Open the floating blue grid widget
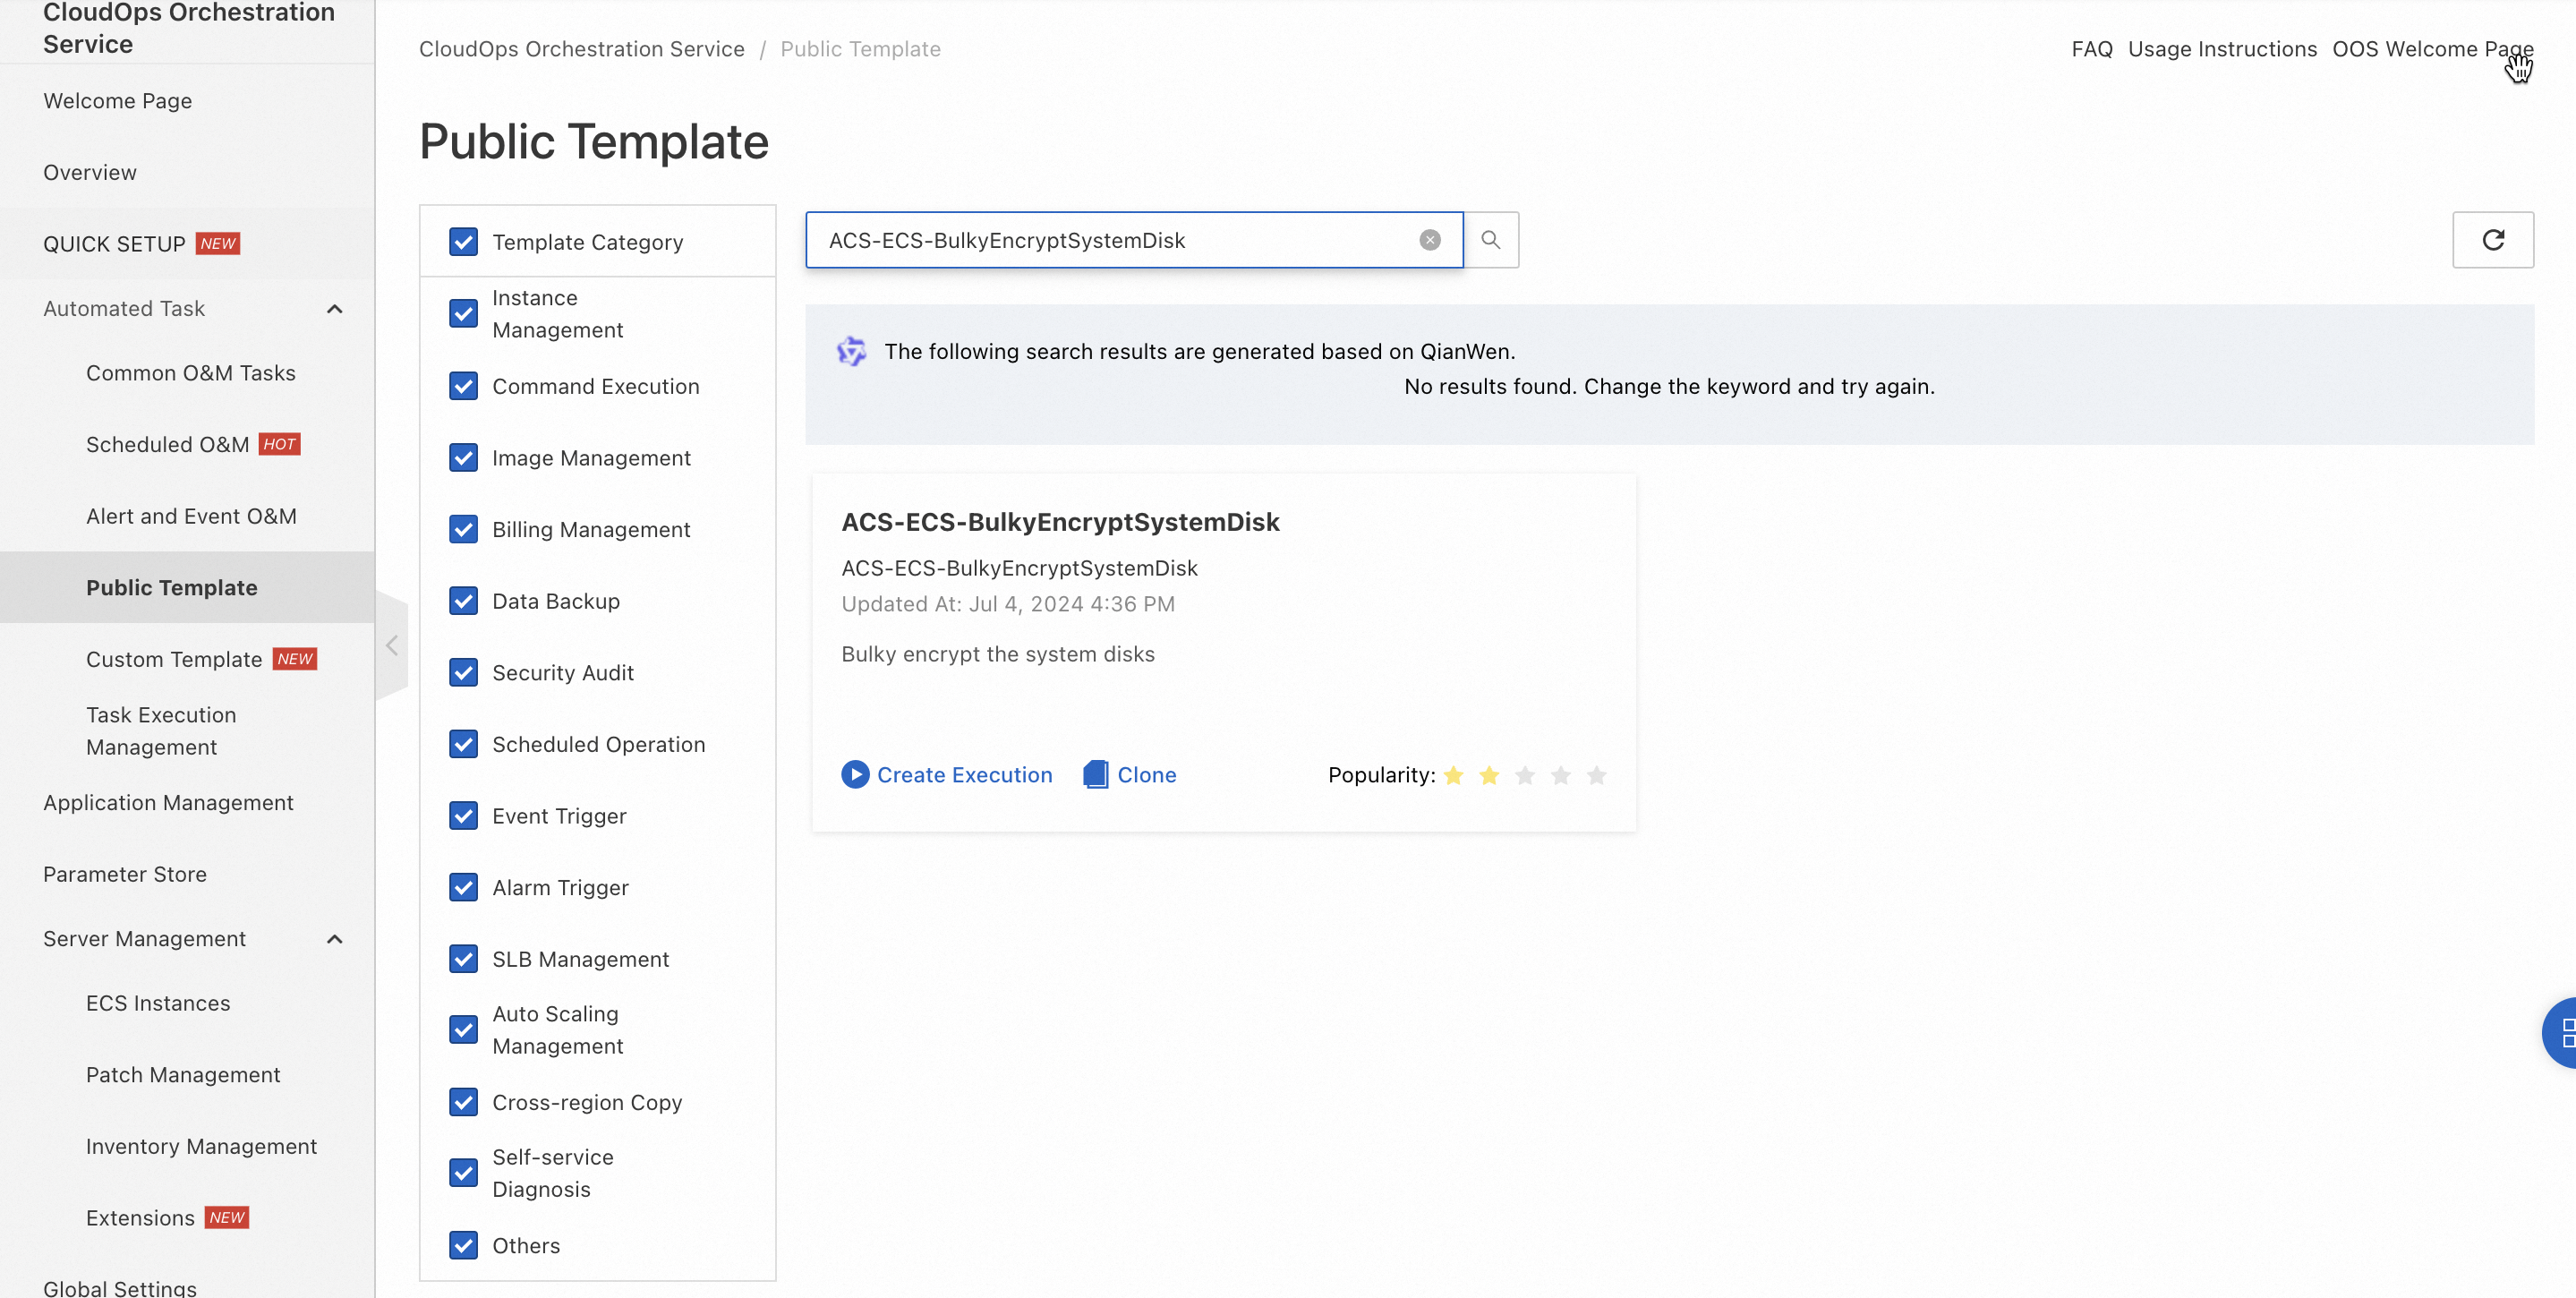Viewport: 2576px width, 1298px height. (2563, 1032)
